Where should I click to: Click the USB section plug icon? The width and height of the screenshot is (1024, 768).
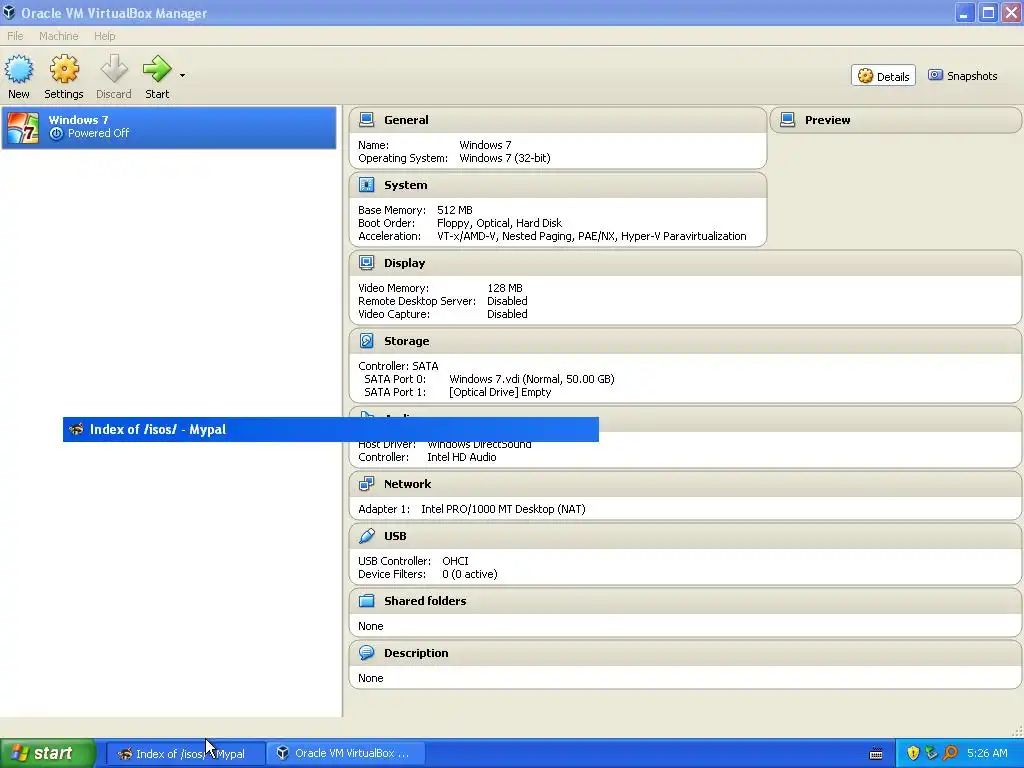tap(366, 536)
